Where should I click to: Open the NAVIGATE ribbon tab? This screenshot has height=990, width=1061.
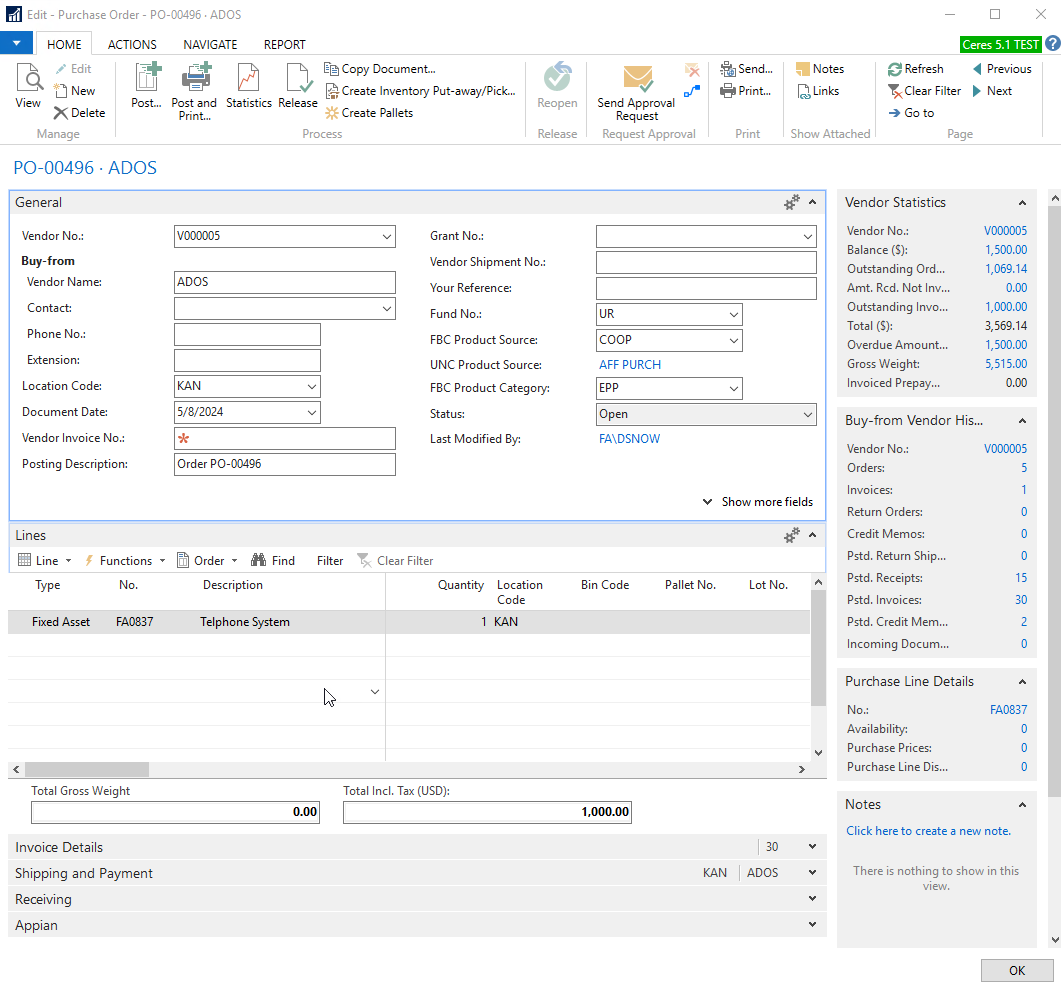(210, 44)
